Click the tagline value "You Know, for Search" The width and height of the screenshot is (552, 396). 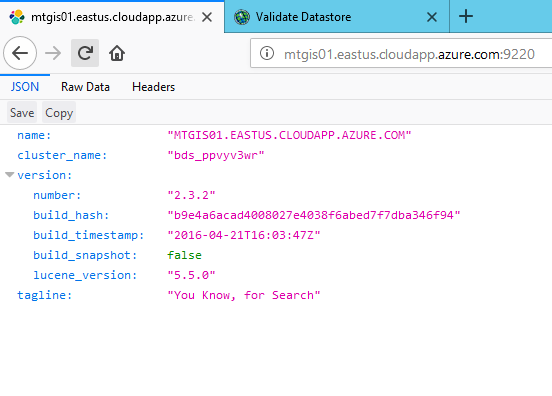(x=244, y=295)
